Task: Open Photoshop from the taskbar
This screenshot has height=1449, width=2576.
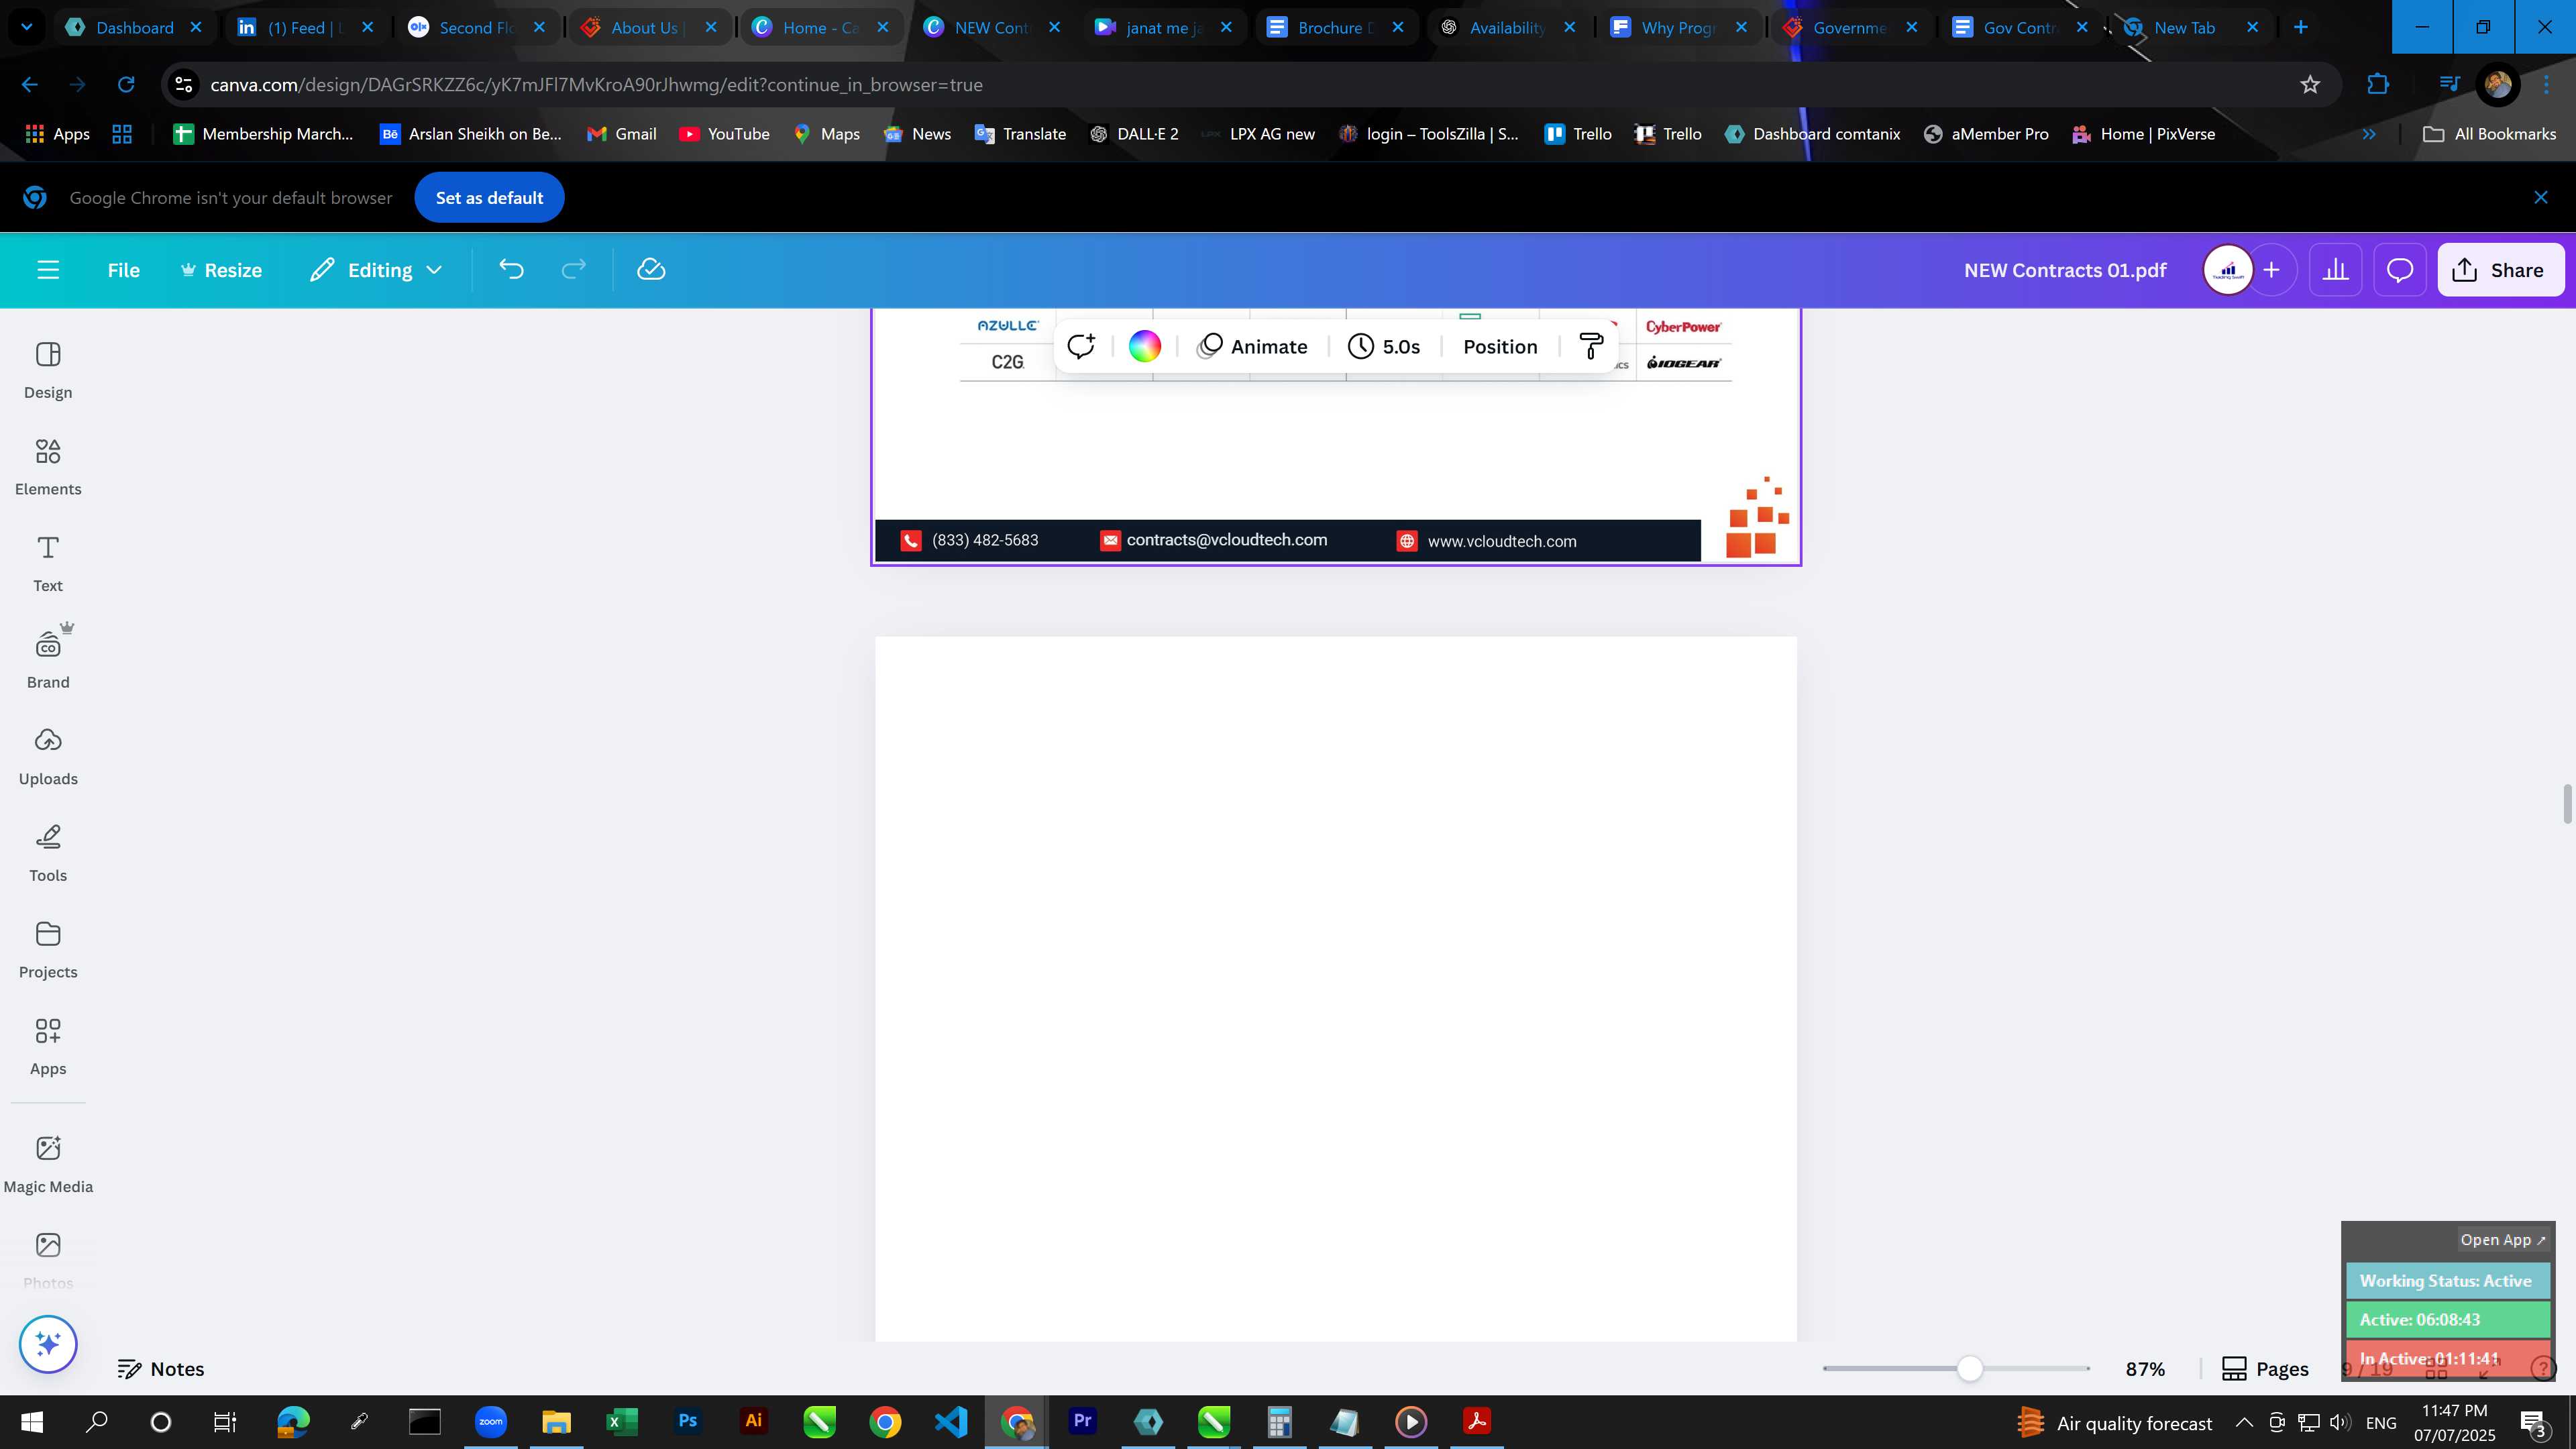Action: click(687, 1422)
